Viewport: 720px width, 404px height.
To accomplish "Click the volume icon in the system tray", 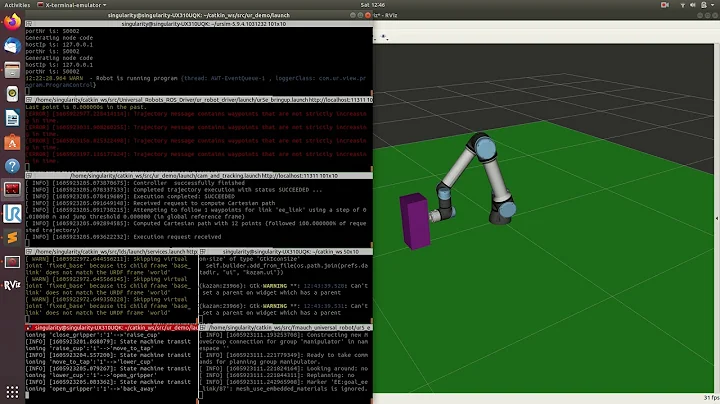I will 693,5.
